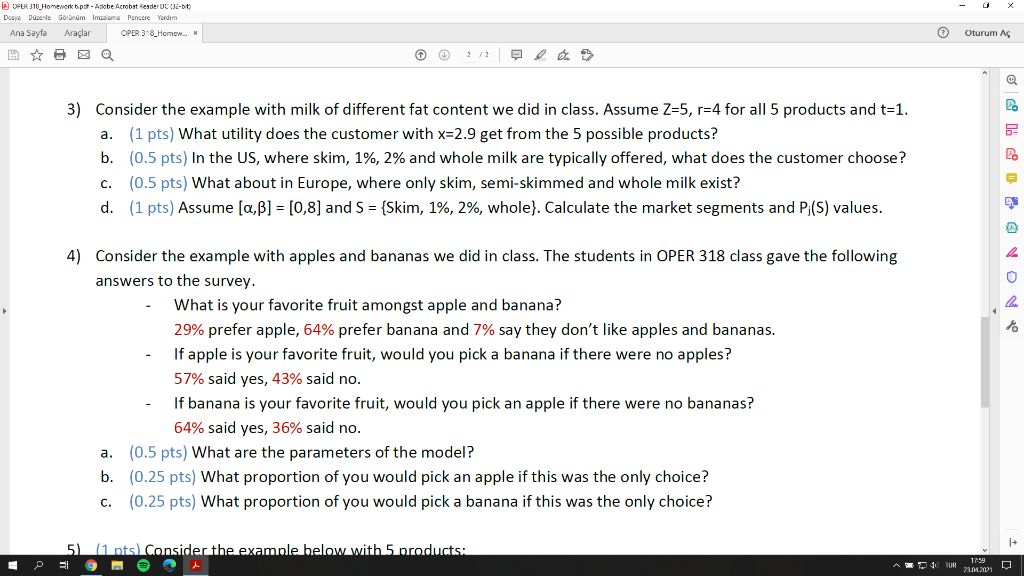Go to next page with down arrow
The image size is (1024, 576).
pos(444,56)
